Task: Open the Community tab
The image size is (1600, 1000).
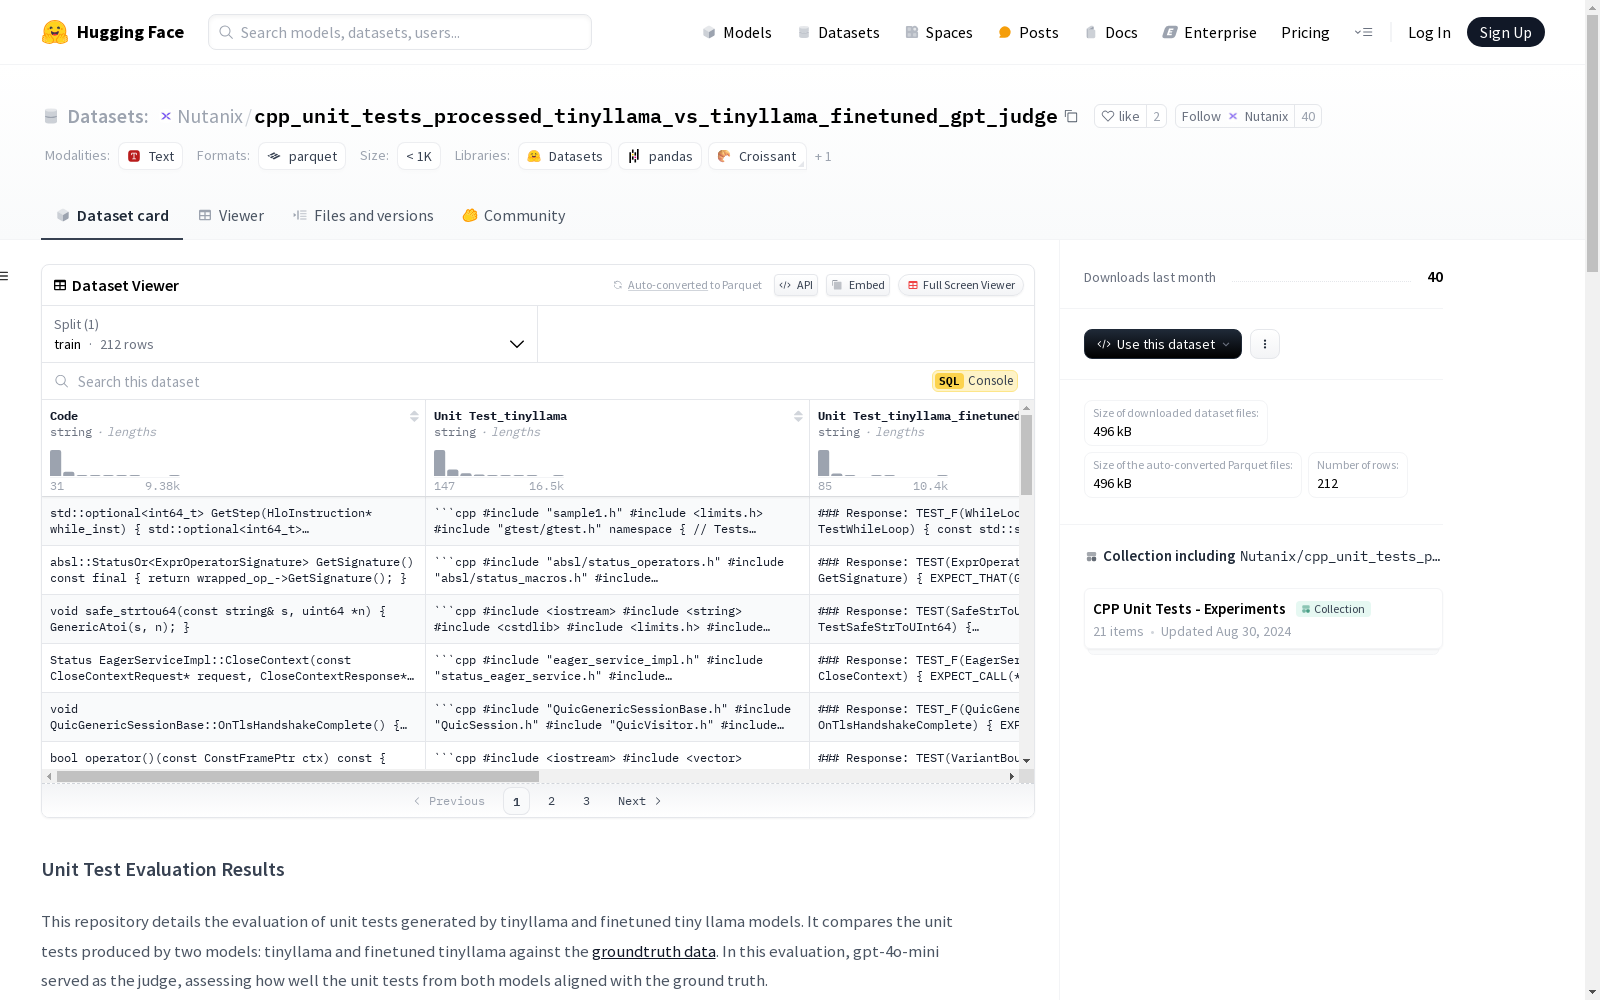Action: coord(514,216)
